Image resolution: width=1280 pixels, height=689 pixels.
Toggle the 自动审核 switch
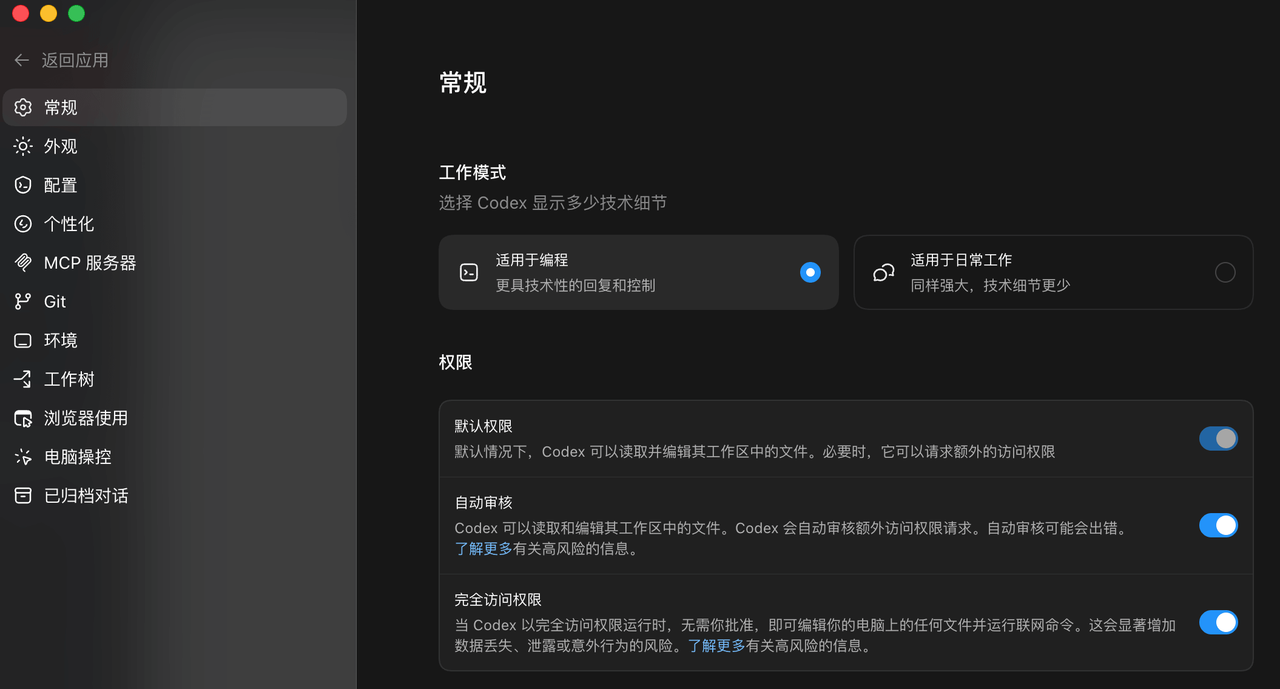coord(1218,525)
